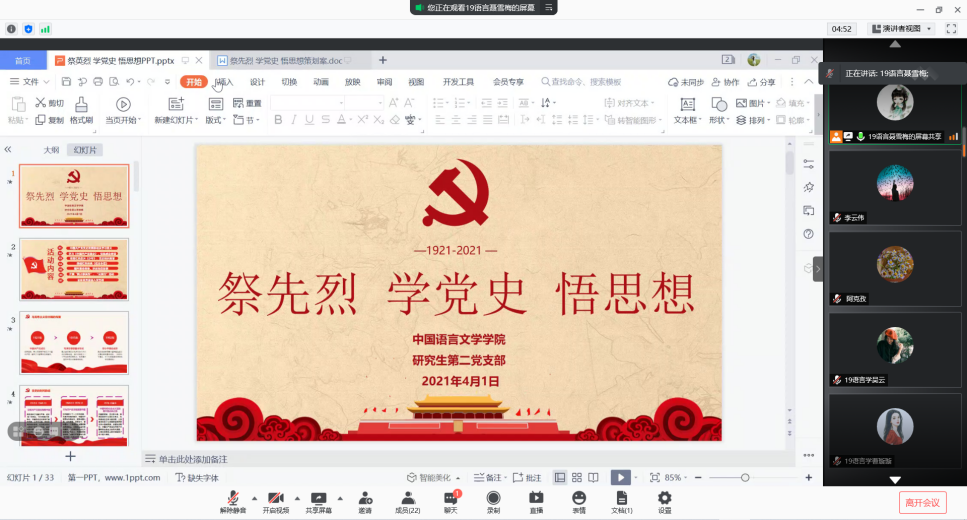
Task: Click the new slide (新建幻灯片) icon
Action: 176,104
